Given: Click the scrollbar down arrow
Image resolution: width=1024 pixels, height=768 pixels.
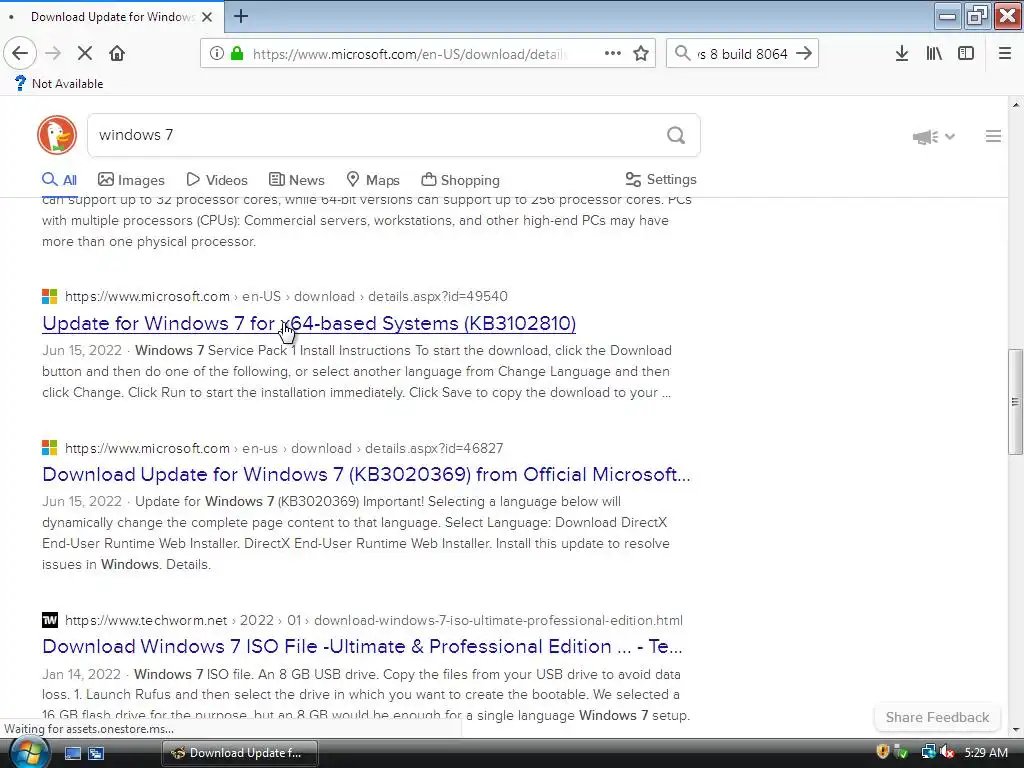Looking at the screenshot, I should pos(1016,729).
